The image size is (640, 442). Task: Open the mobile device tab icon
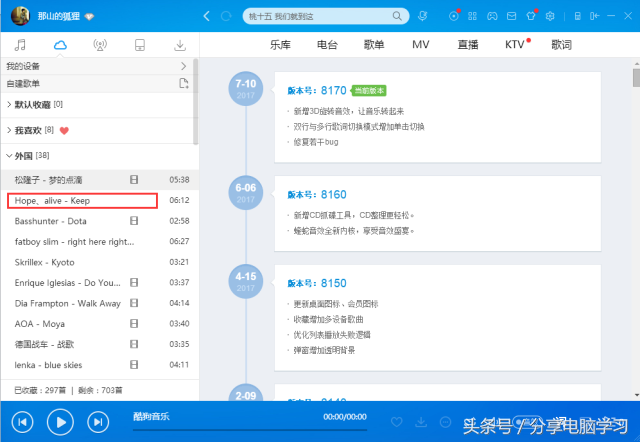140,45
